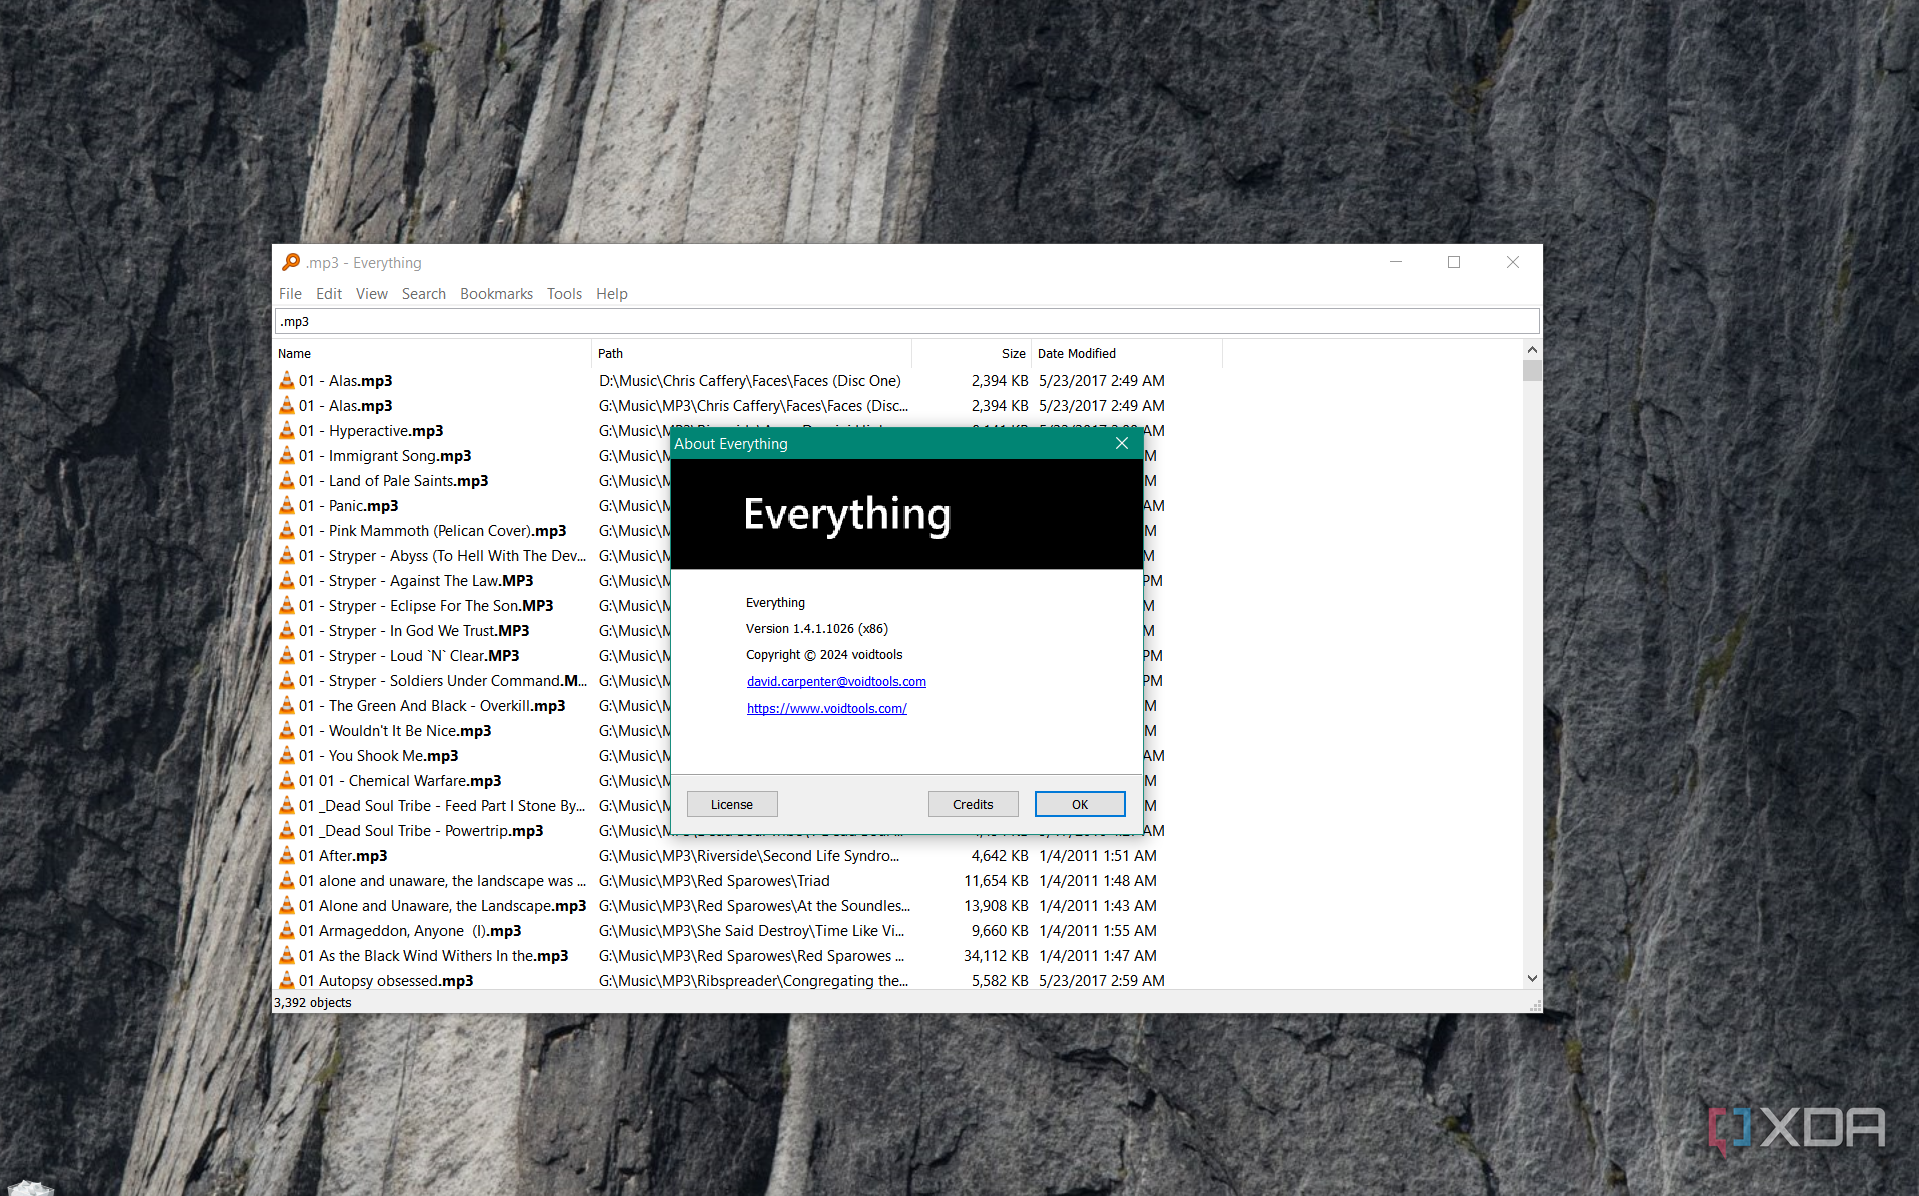Select 01 - Stryper - Against The Law.MP3
This screenshot has height=1196, width=1919.
(416, 581)
